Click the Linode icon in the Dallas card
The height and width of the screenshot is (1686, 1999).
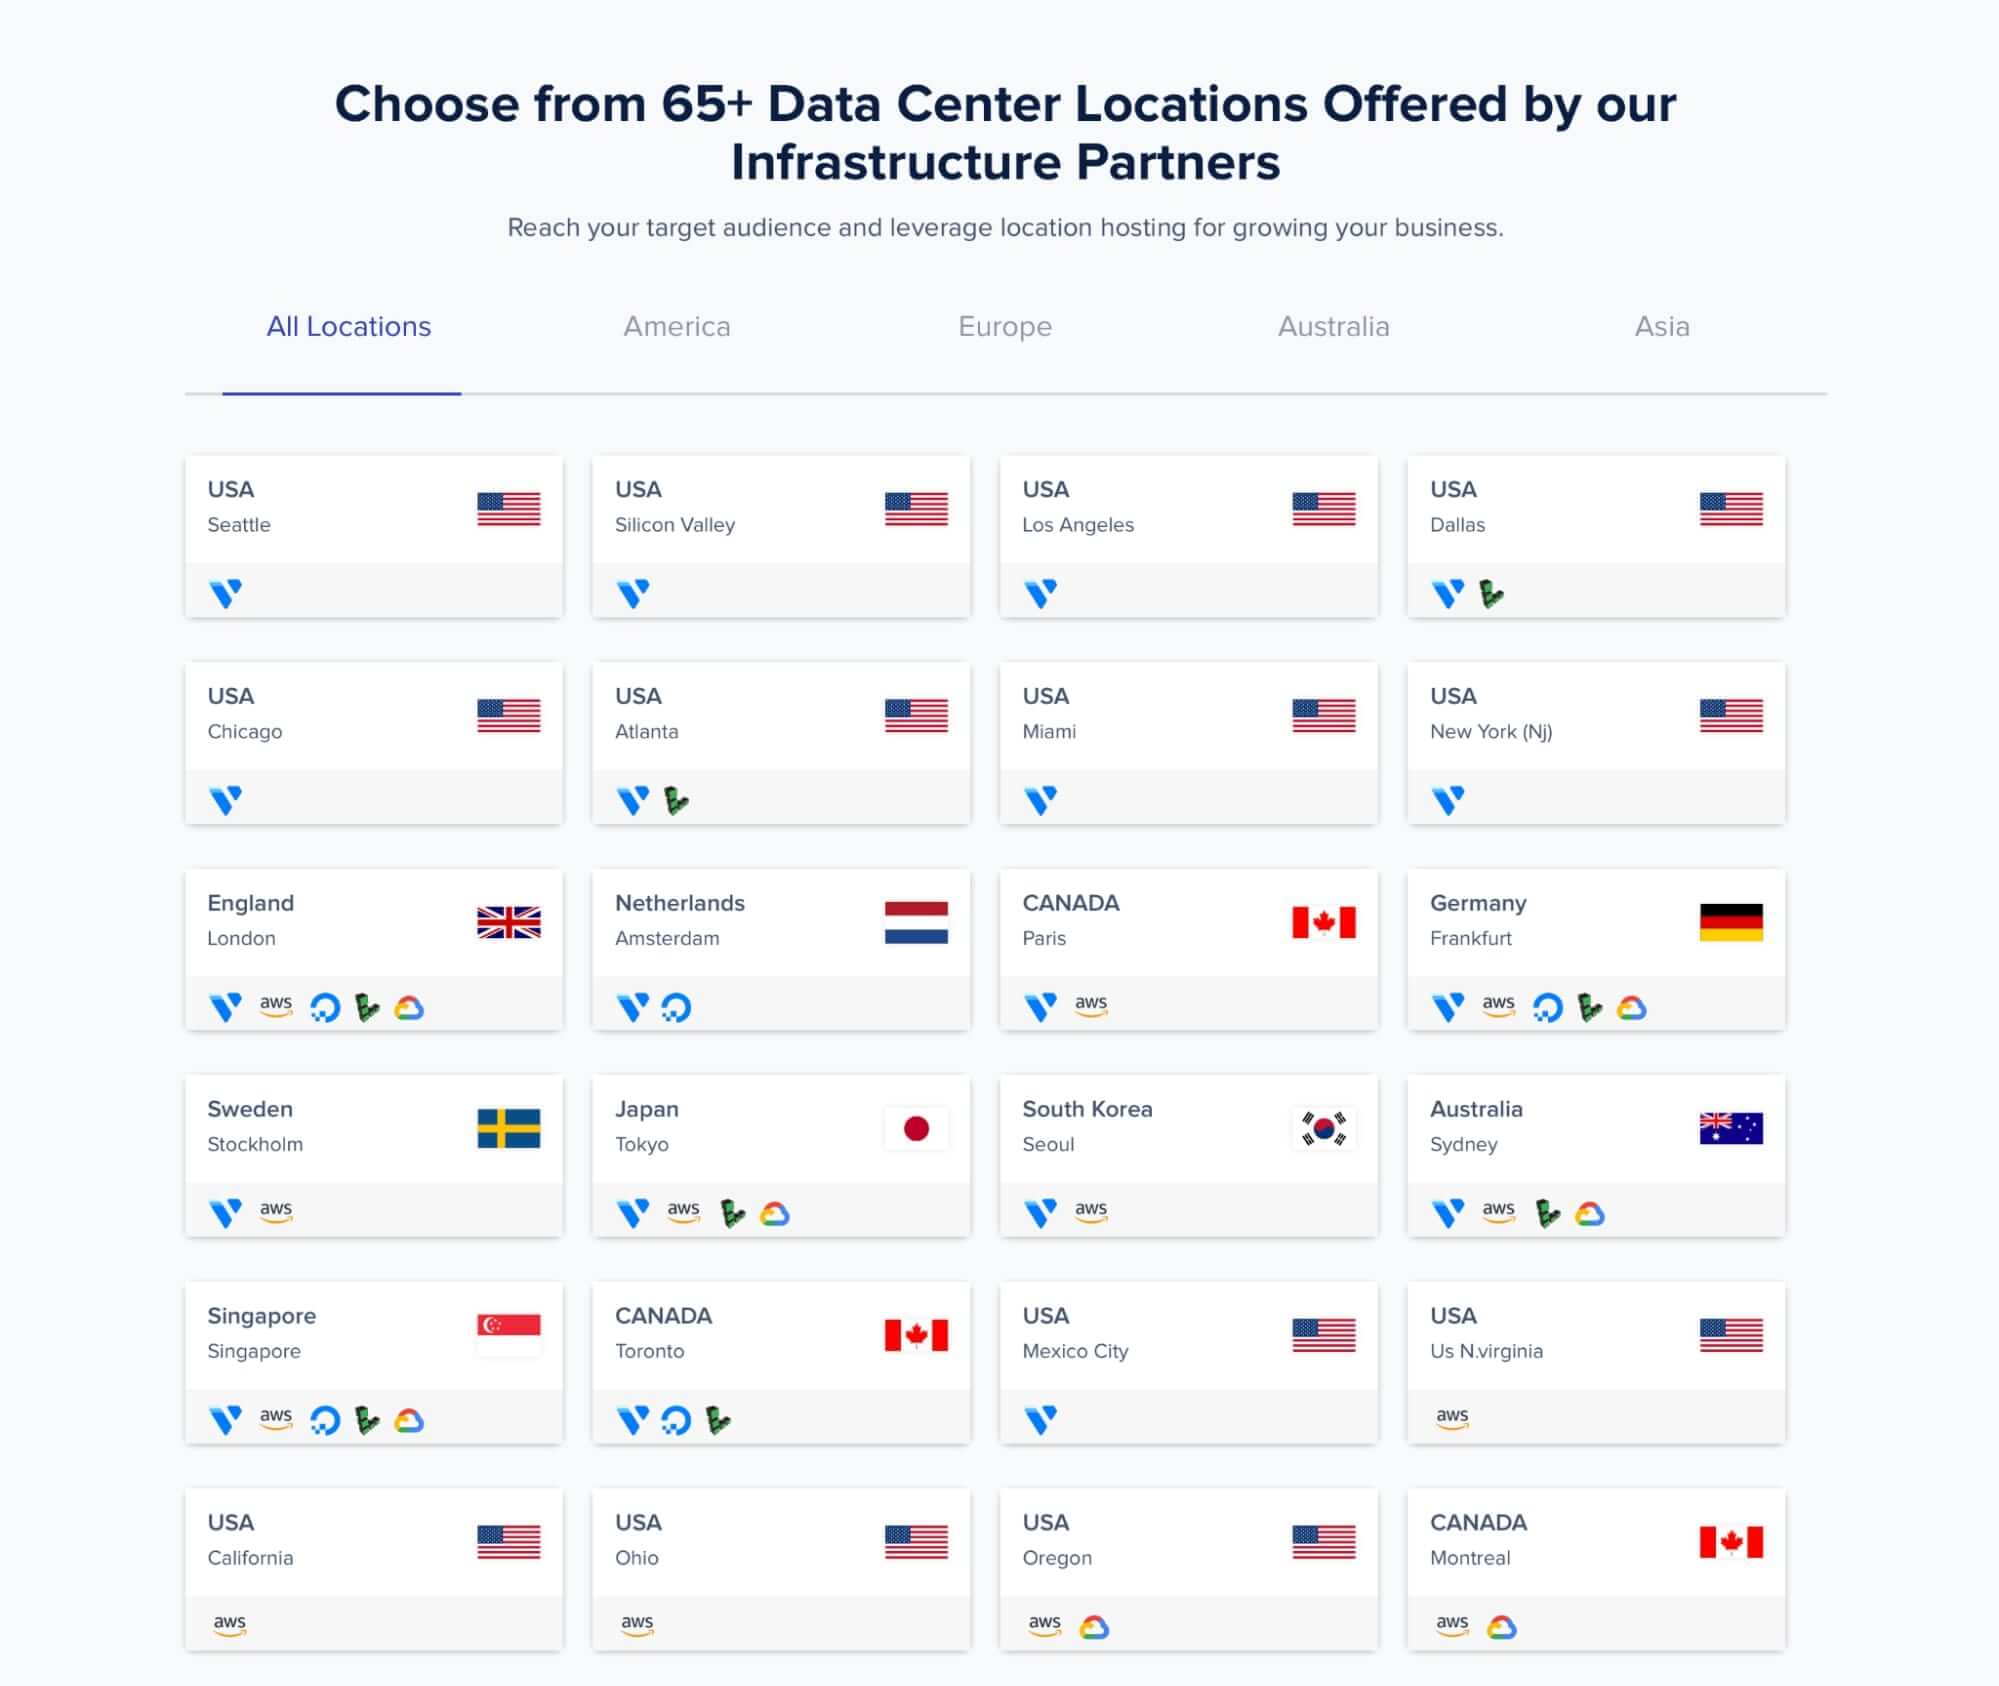[x=1491, y=593]
